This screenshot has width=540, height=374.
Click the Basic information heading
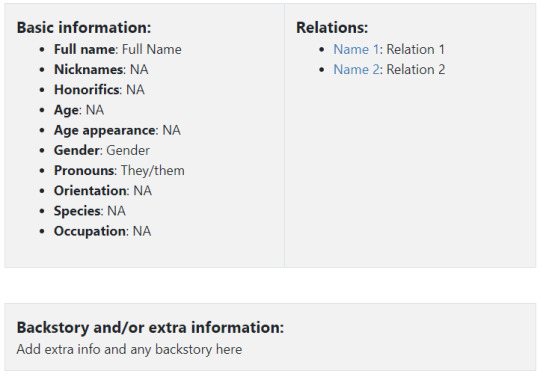84,28
